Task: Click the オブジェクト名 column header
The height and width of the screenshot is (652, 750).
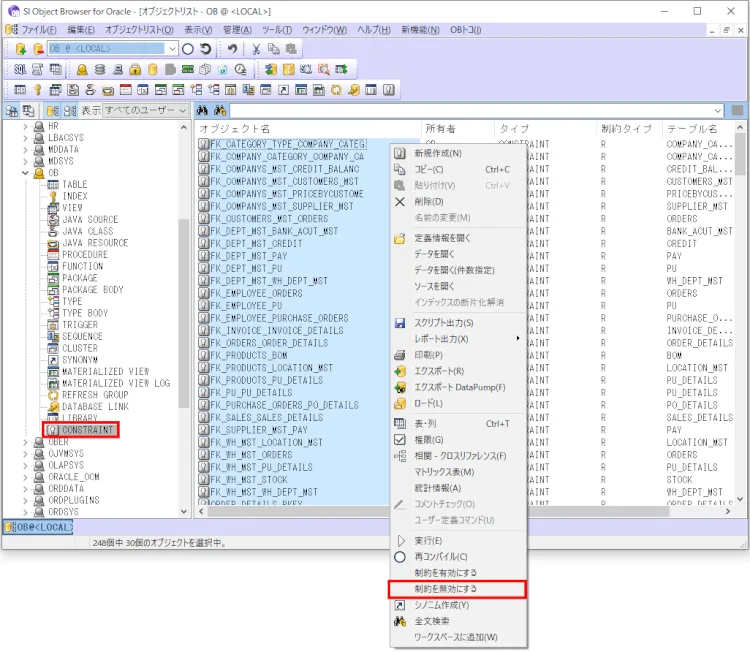Action: (x=309, y=129)
